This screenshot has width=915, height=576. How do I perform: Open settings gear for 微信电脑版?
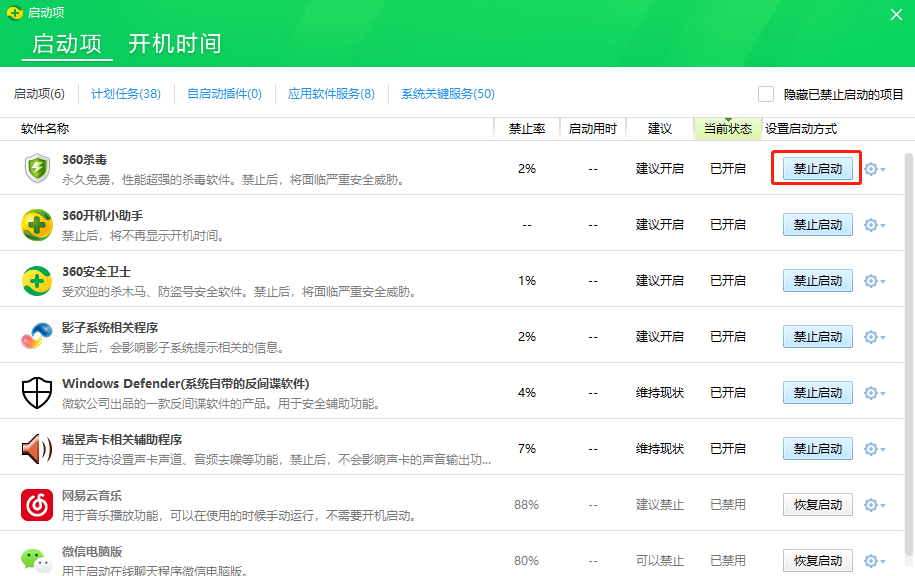point(874,561)
